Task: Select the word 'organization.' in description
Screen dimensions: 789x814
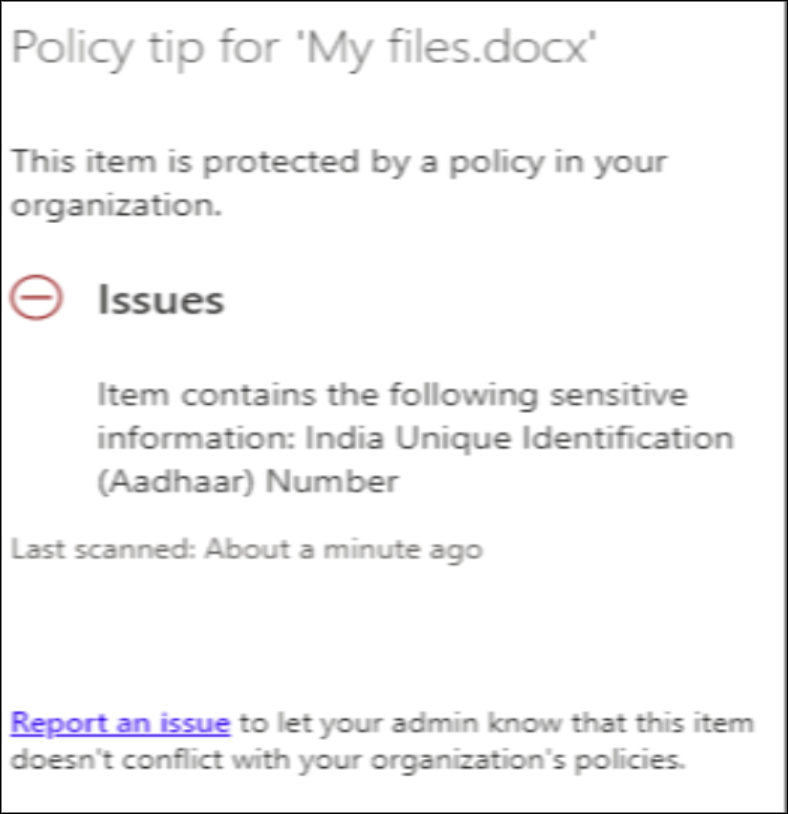Action: [116, 206]
